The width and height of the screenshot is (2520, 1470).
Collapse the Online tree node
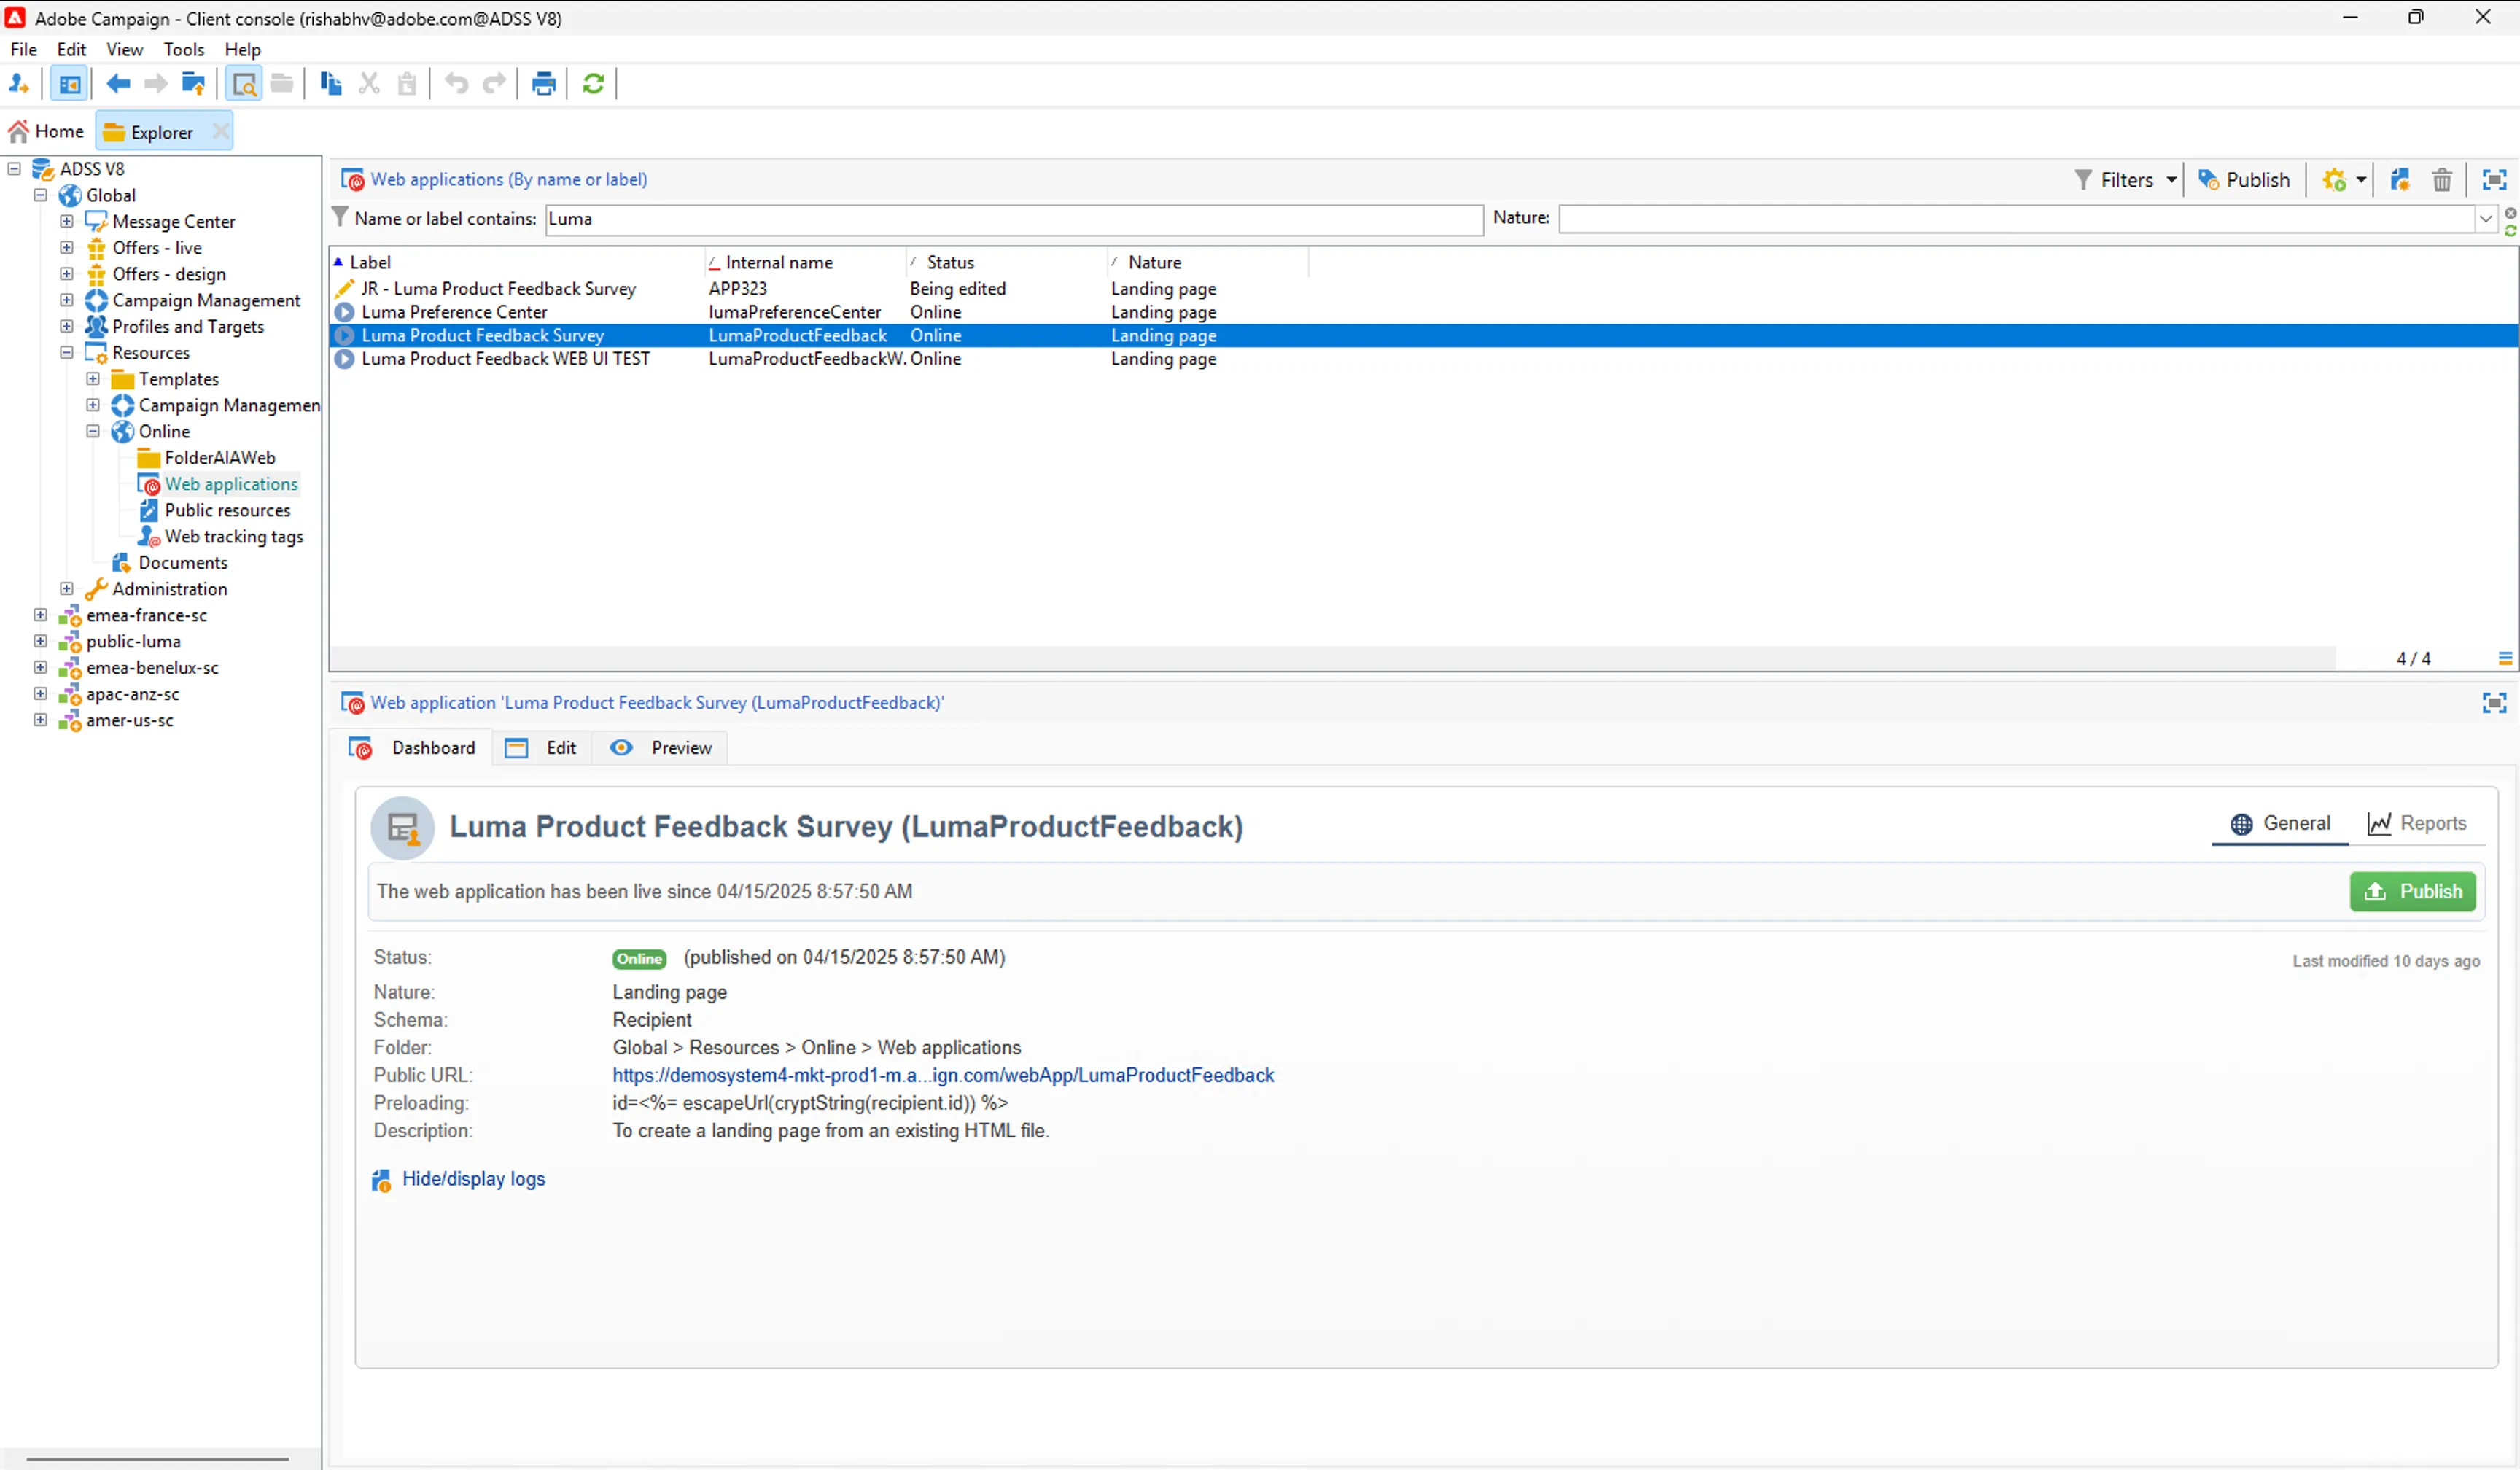click(93, 431)
